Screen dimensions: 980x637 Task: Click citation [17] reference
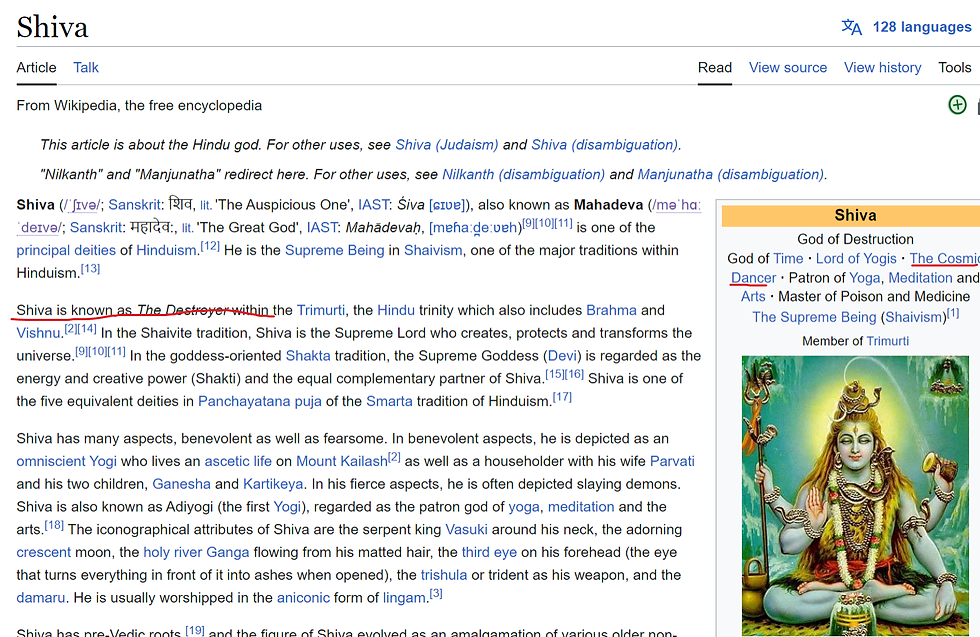coord(562,397)
